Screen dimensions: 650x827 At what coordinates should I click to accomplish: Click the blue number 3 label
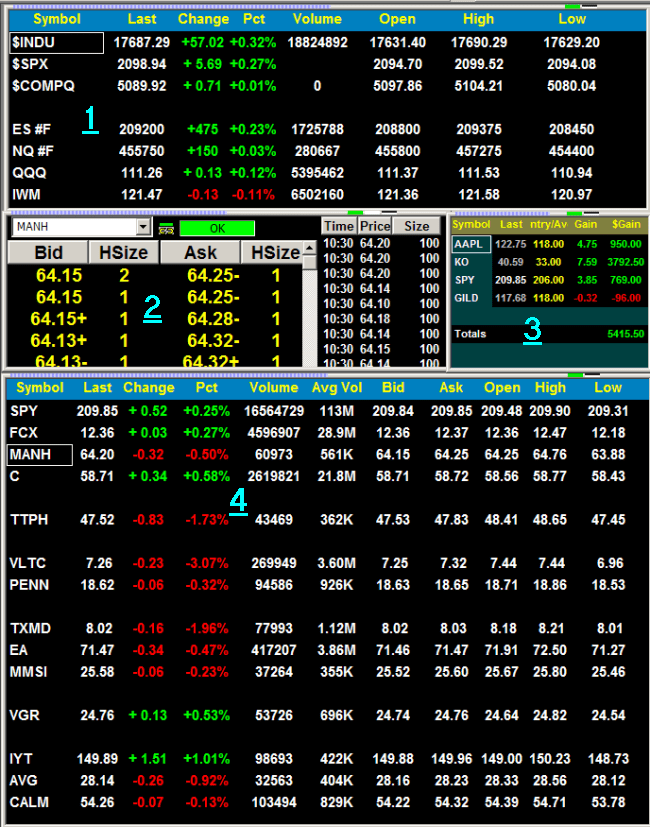533,329
